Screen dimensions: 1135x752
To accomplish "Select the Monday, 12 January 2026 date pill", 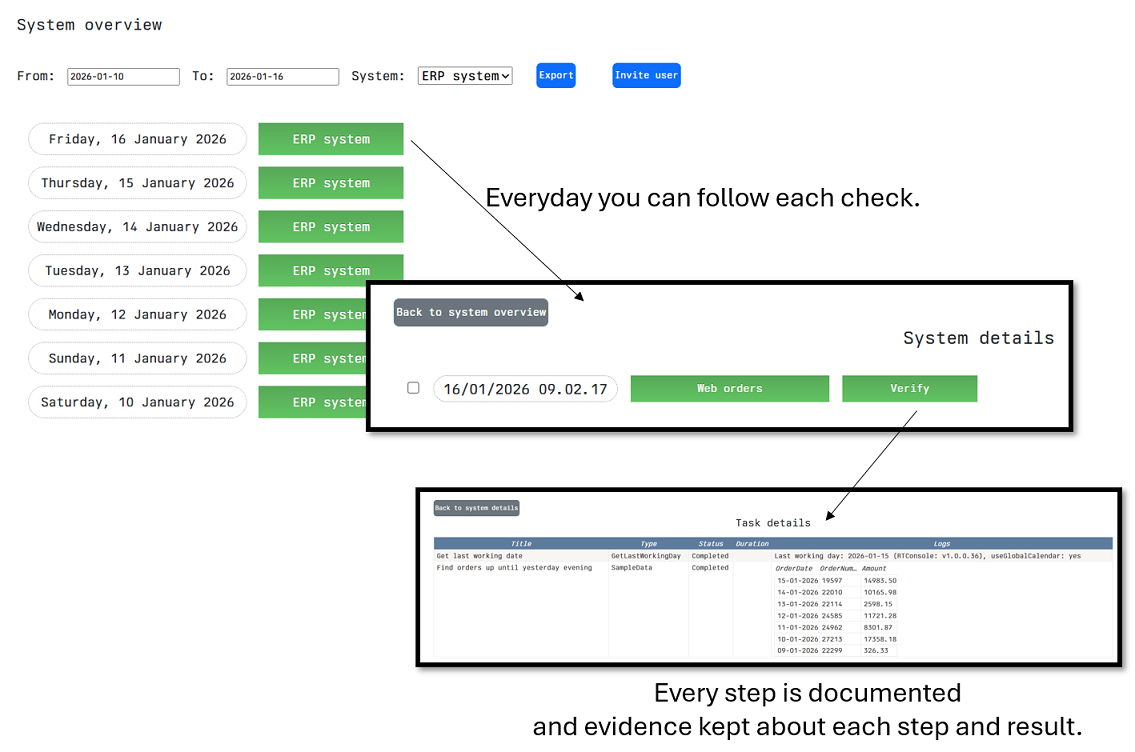I will [137, 315].
